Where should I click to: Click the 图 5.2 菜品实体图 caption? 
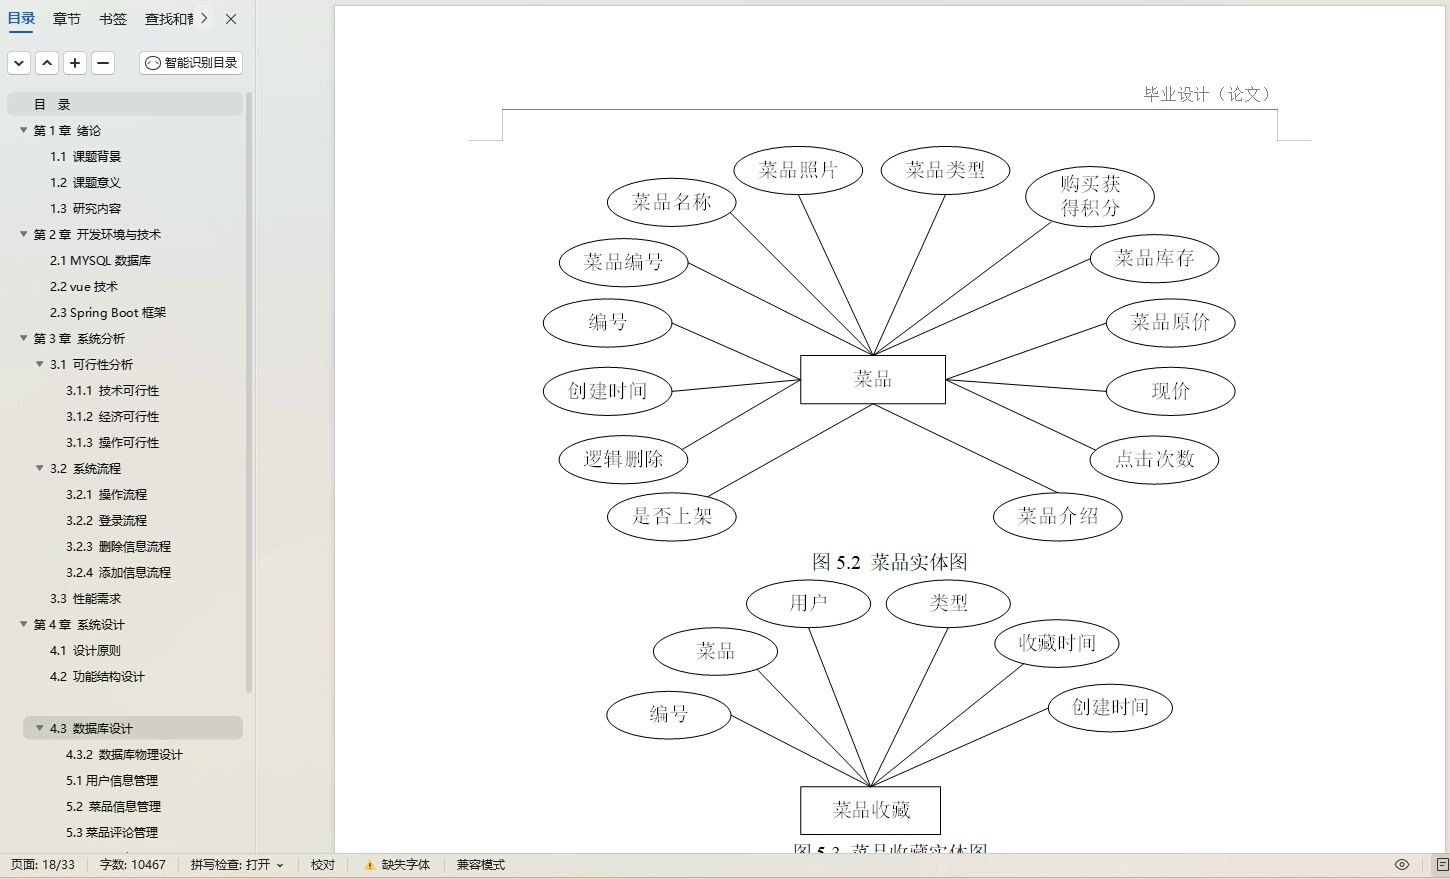pyautogui.click(x=890, y=562)
